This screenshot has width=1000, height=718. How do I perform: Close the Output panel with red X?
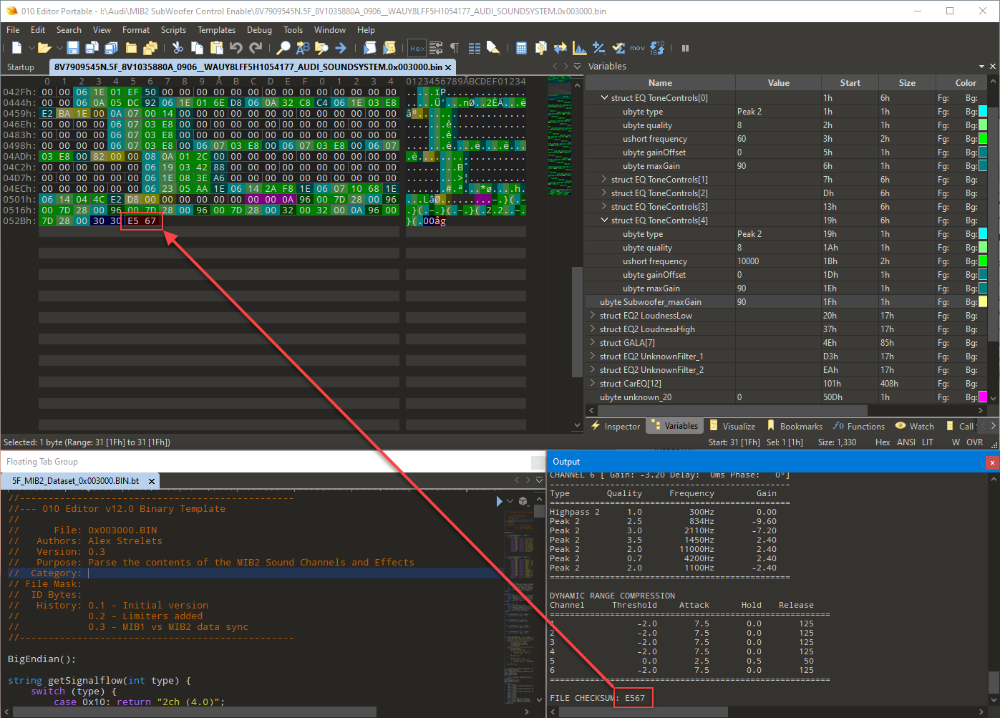click(991, 462)
